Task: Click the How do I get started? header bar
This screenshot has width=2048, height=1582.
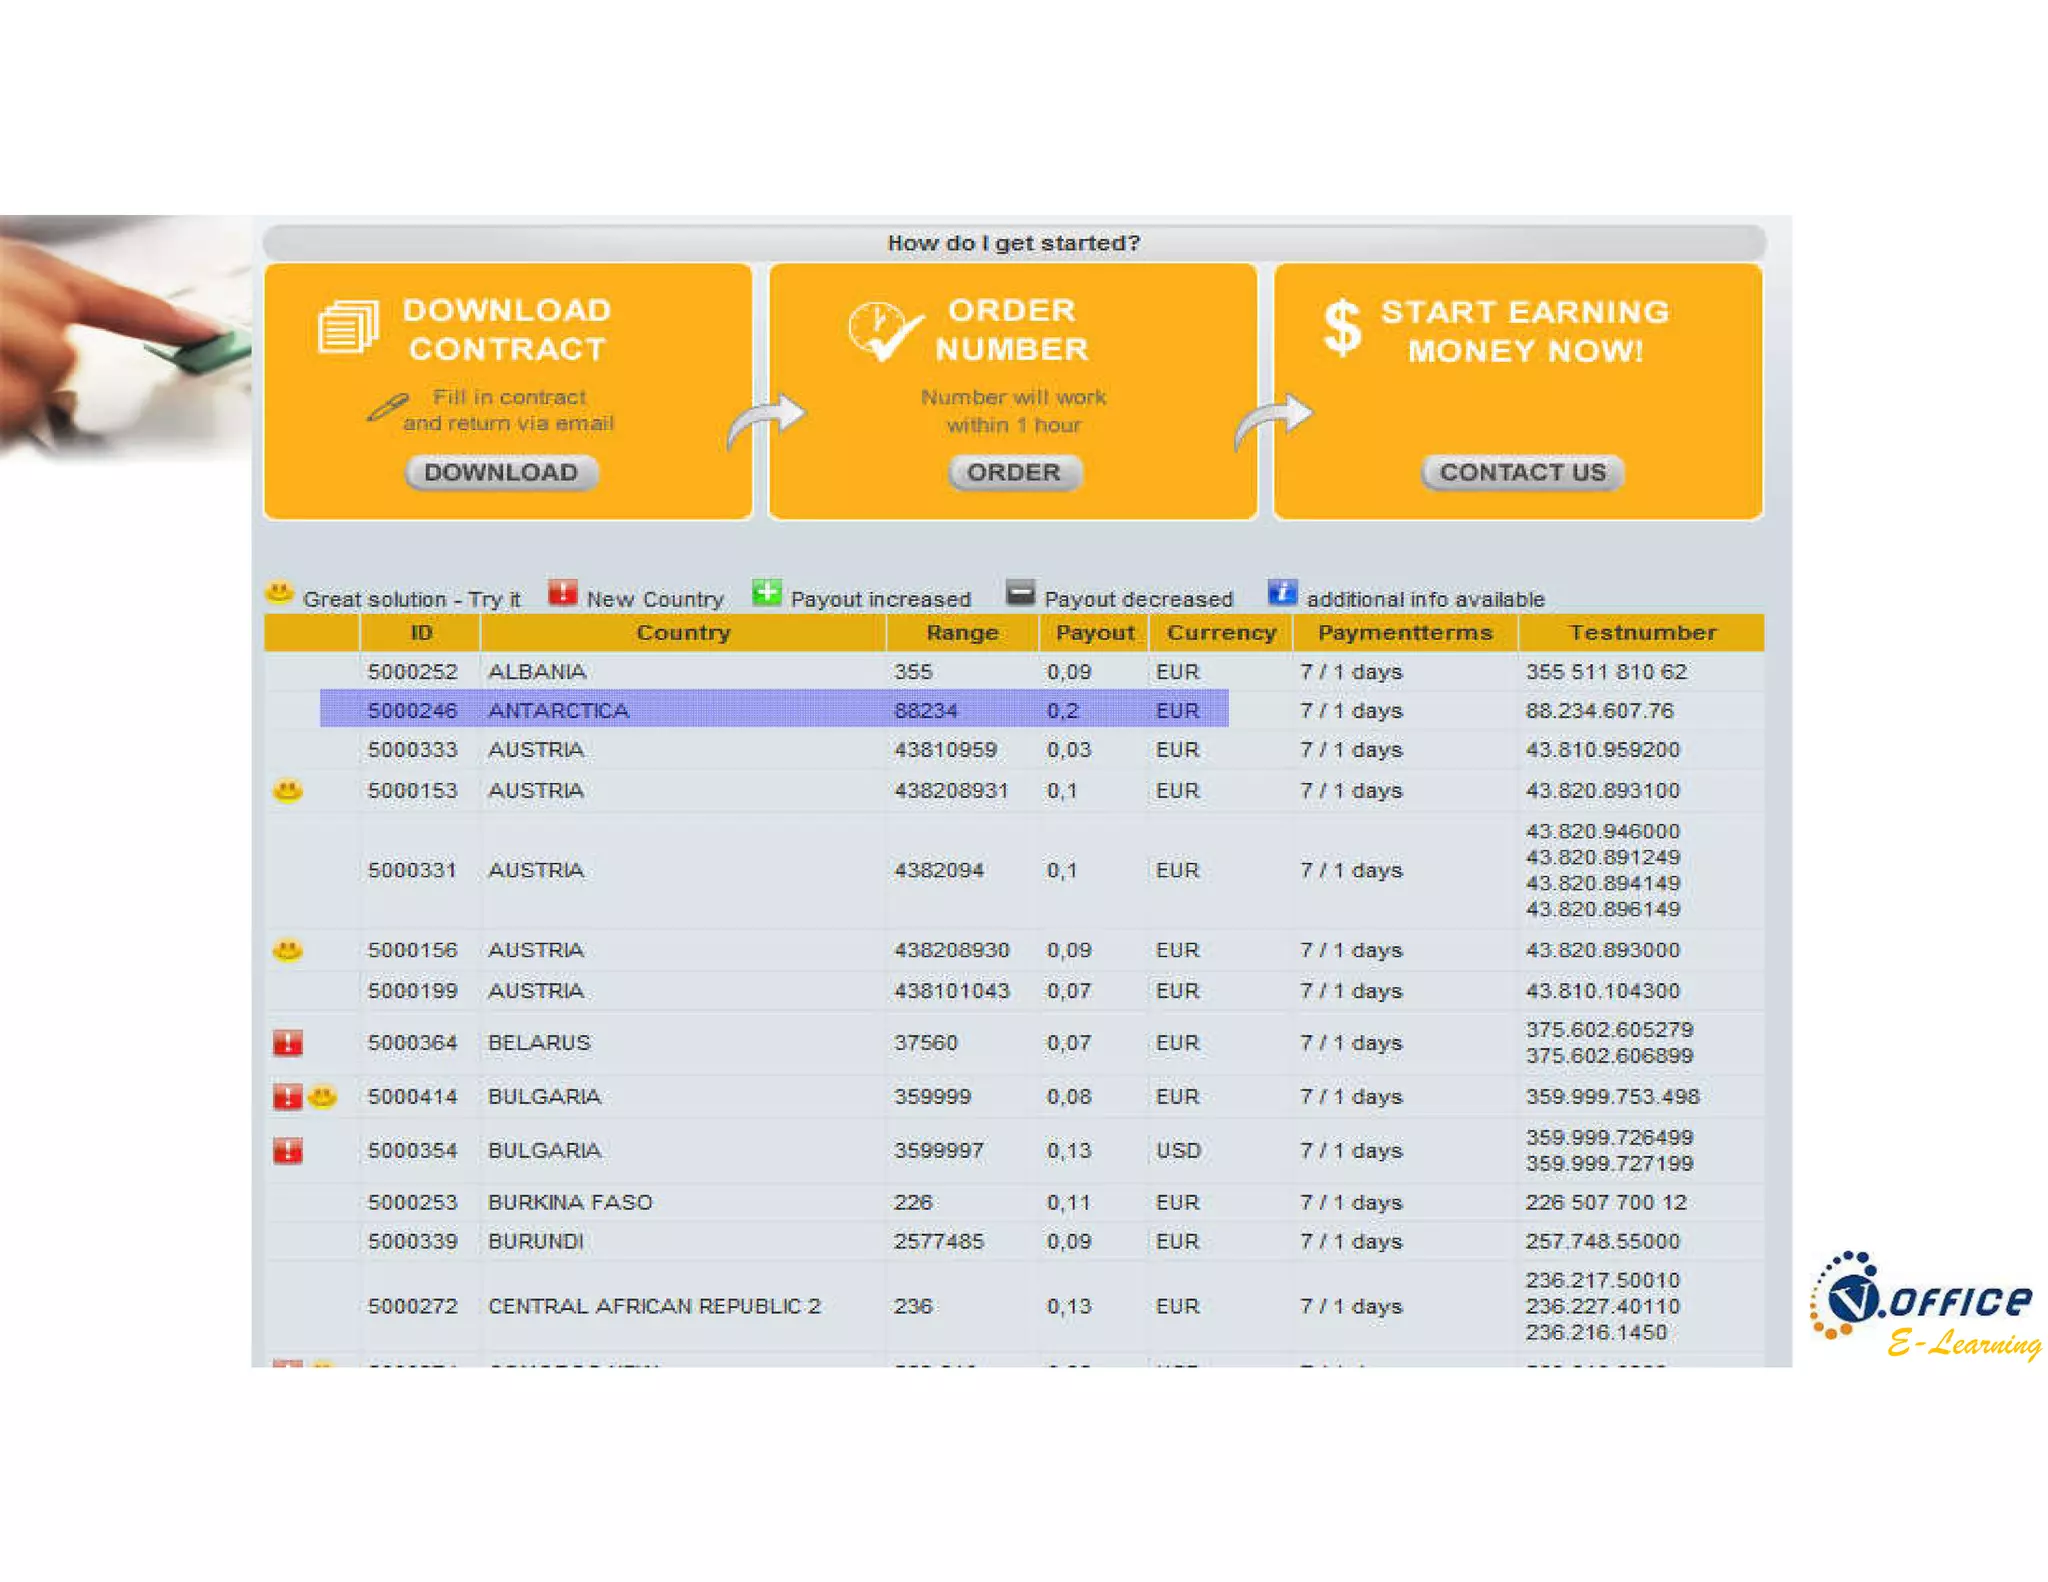Action: point(1014,243)
